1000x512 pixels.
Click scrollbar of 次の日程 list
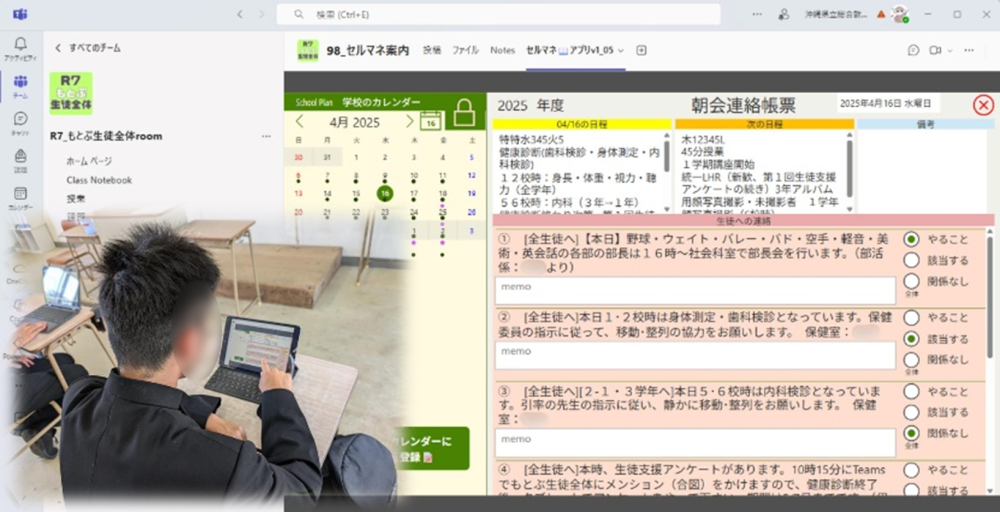pyautogui.click(x=849, y=172)
